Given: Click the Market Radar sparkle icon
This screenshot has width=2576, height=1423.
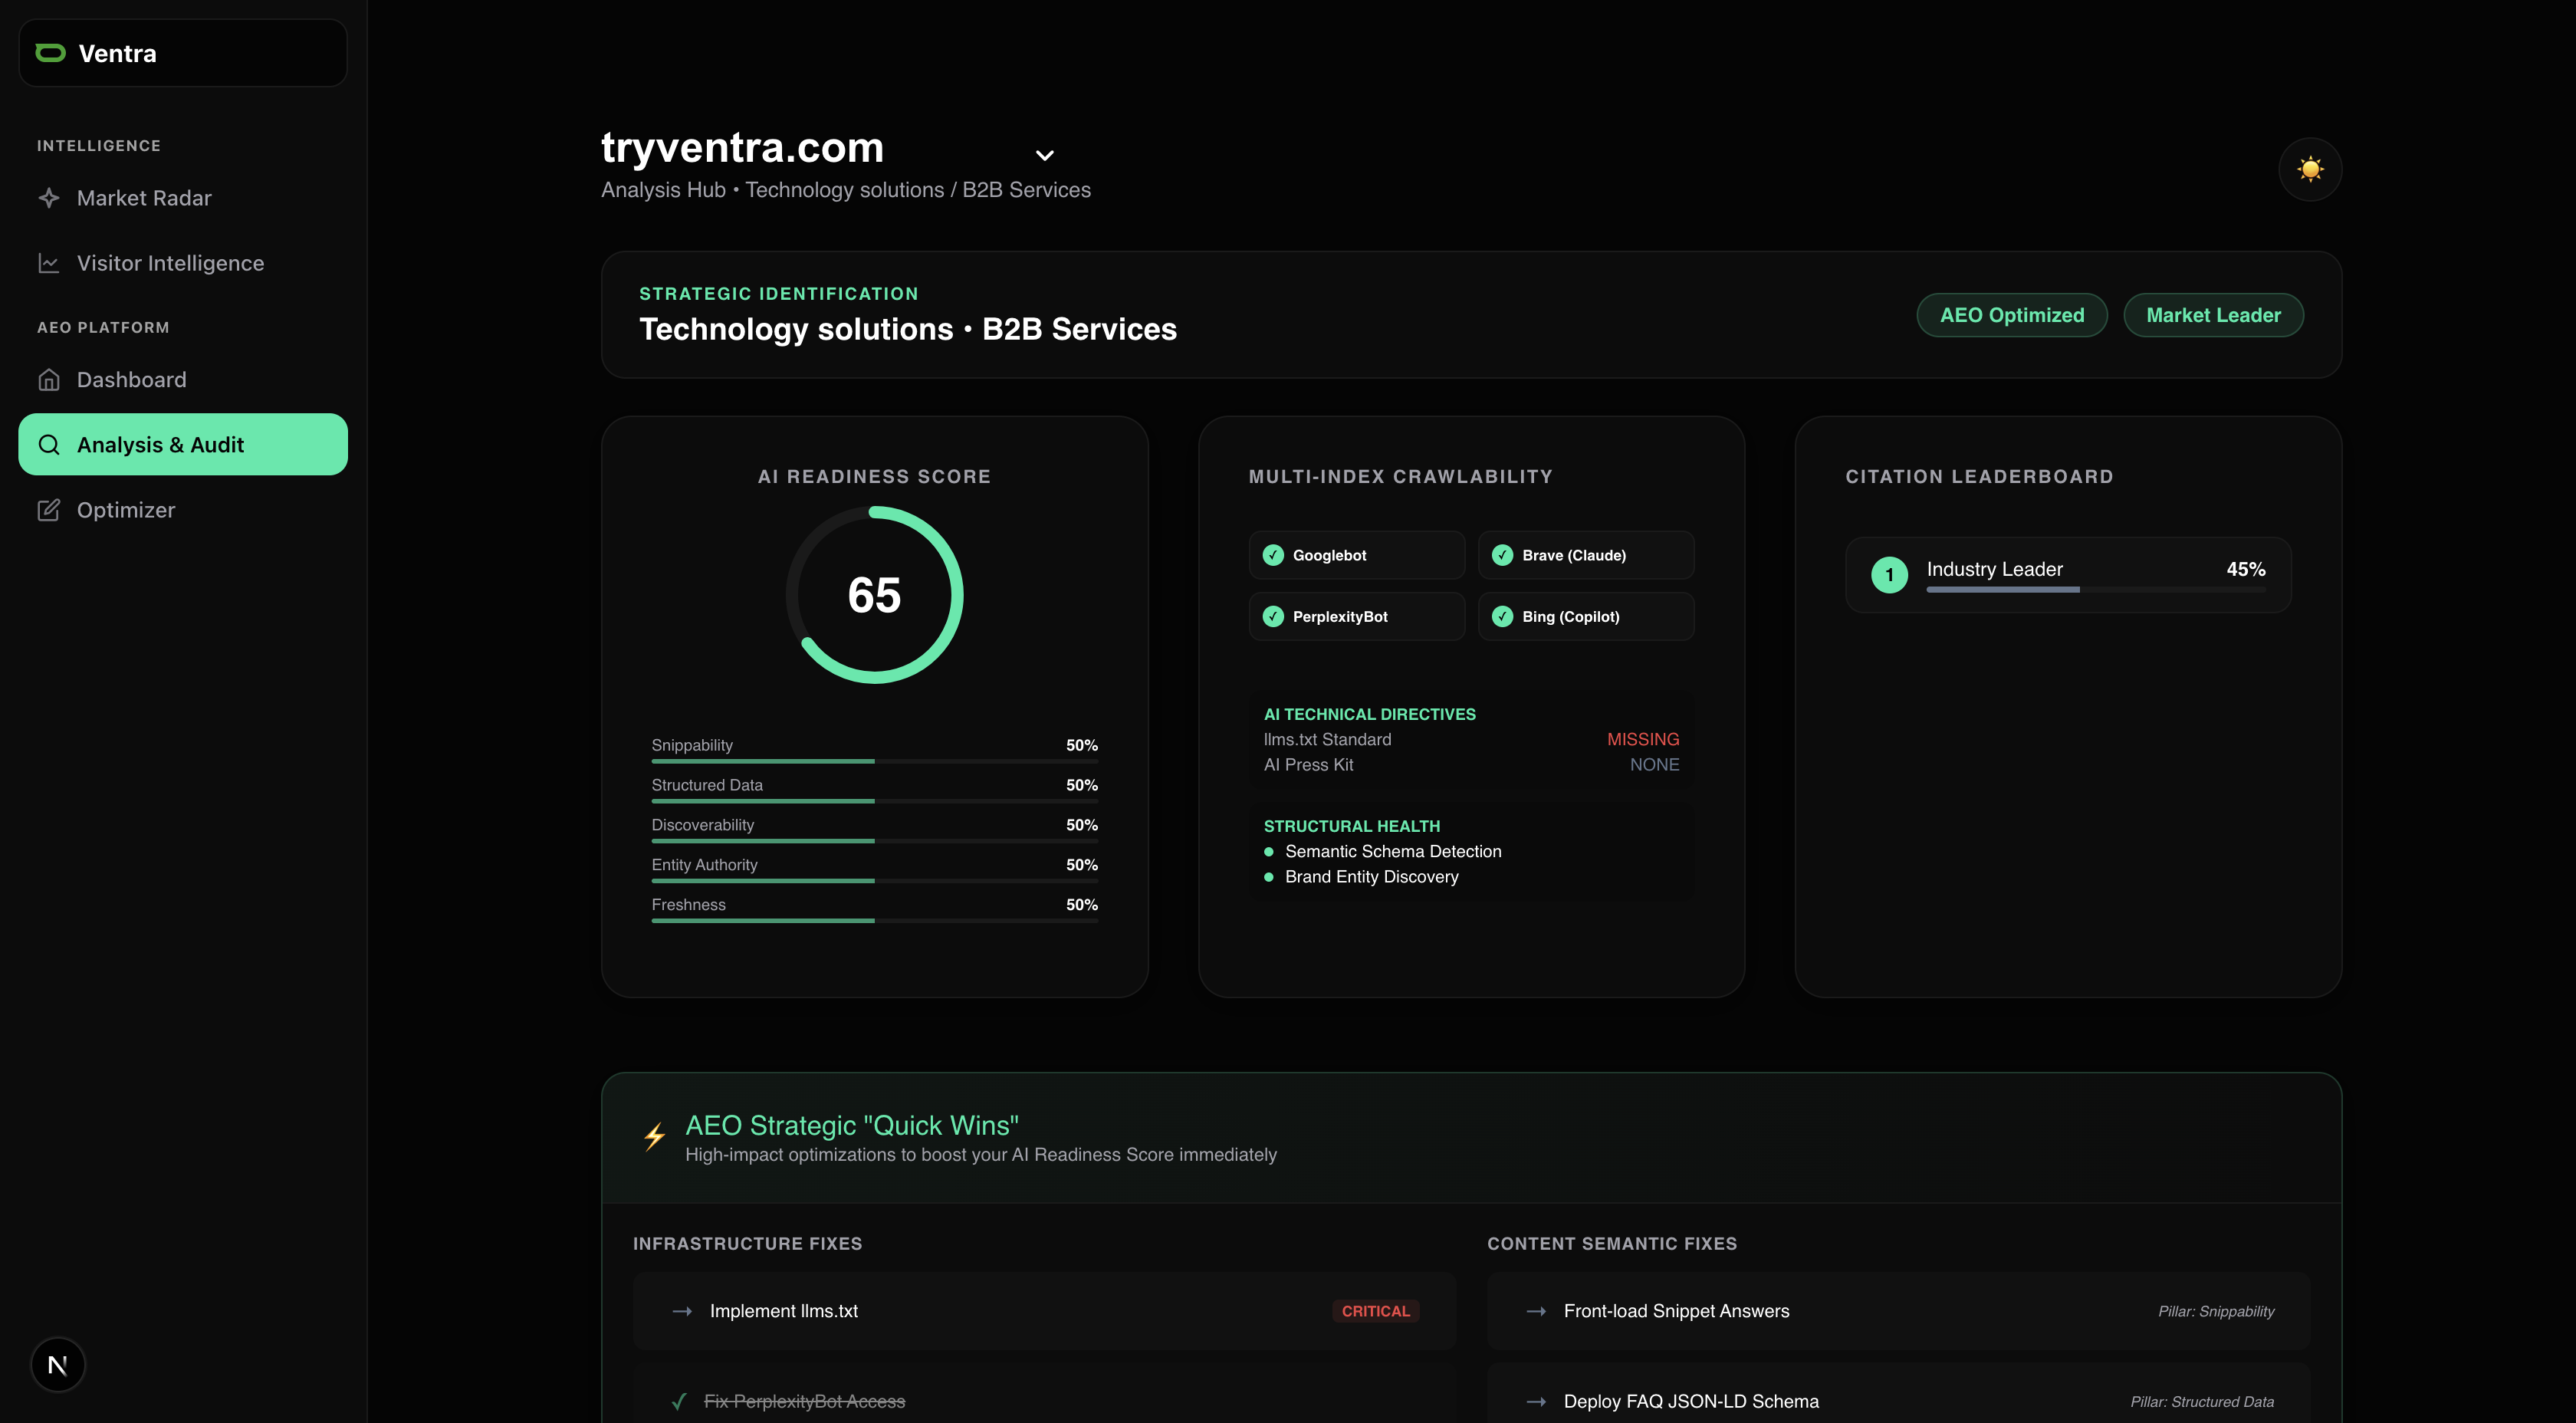Looking at the screenshot, I should [49, 198].
